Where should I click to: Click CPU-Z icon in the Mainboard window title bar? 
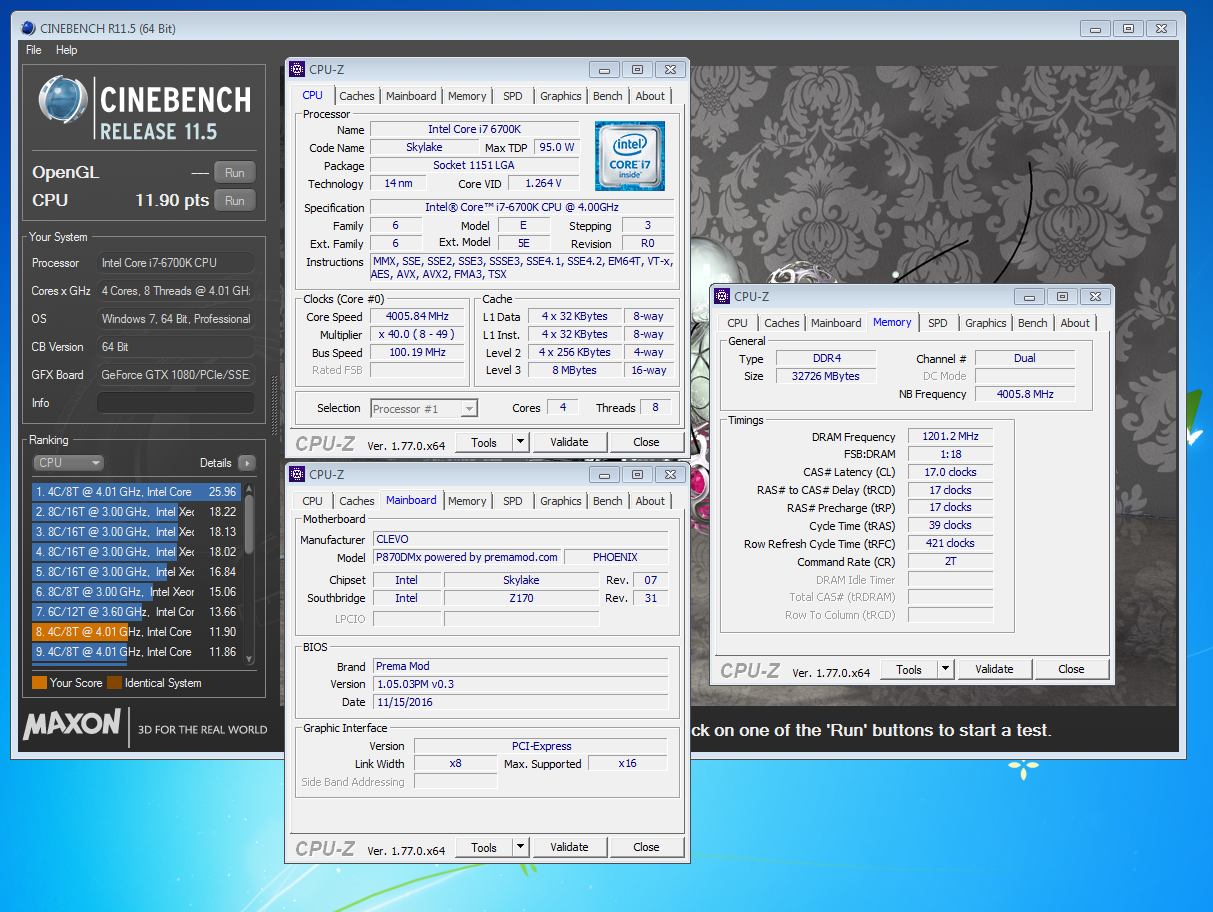pyautogui.click(x=297, y=474)
